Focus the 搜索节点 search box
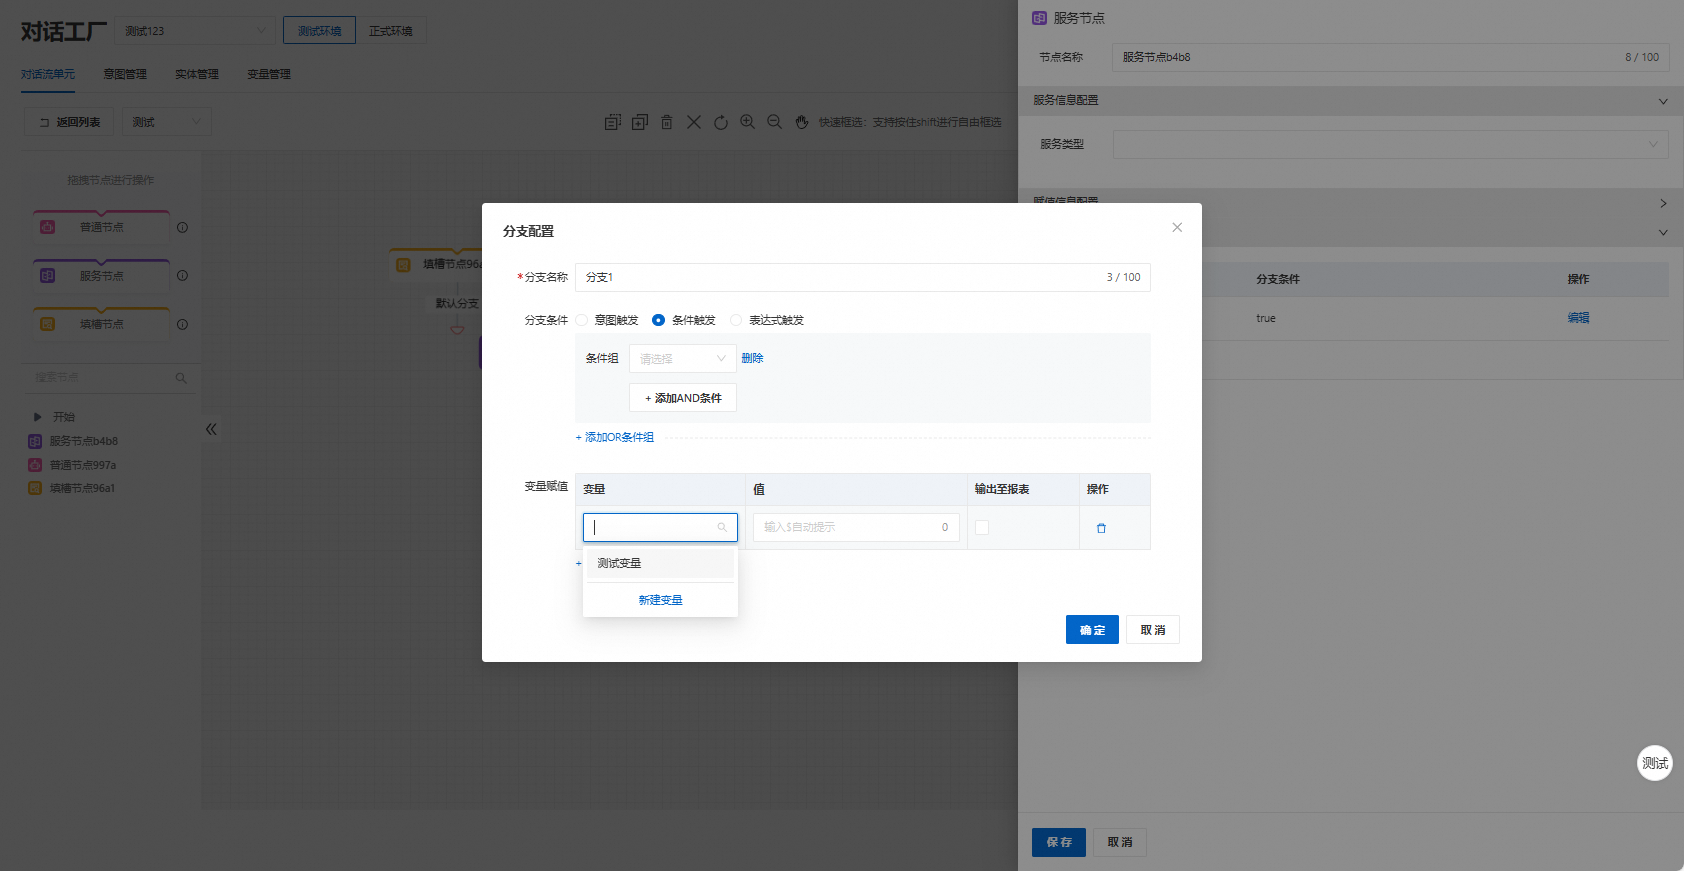1684x871 pixels. (x=110, y=378)
